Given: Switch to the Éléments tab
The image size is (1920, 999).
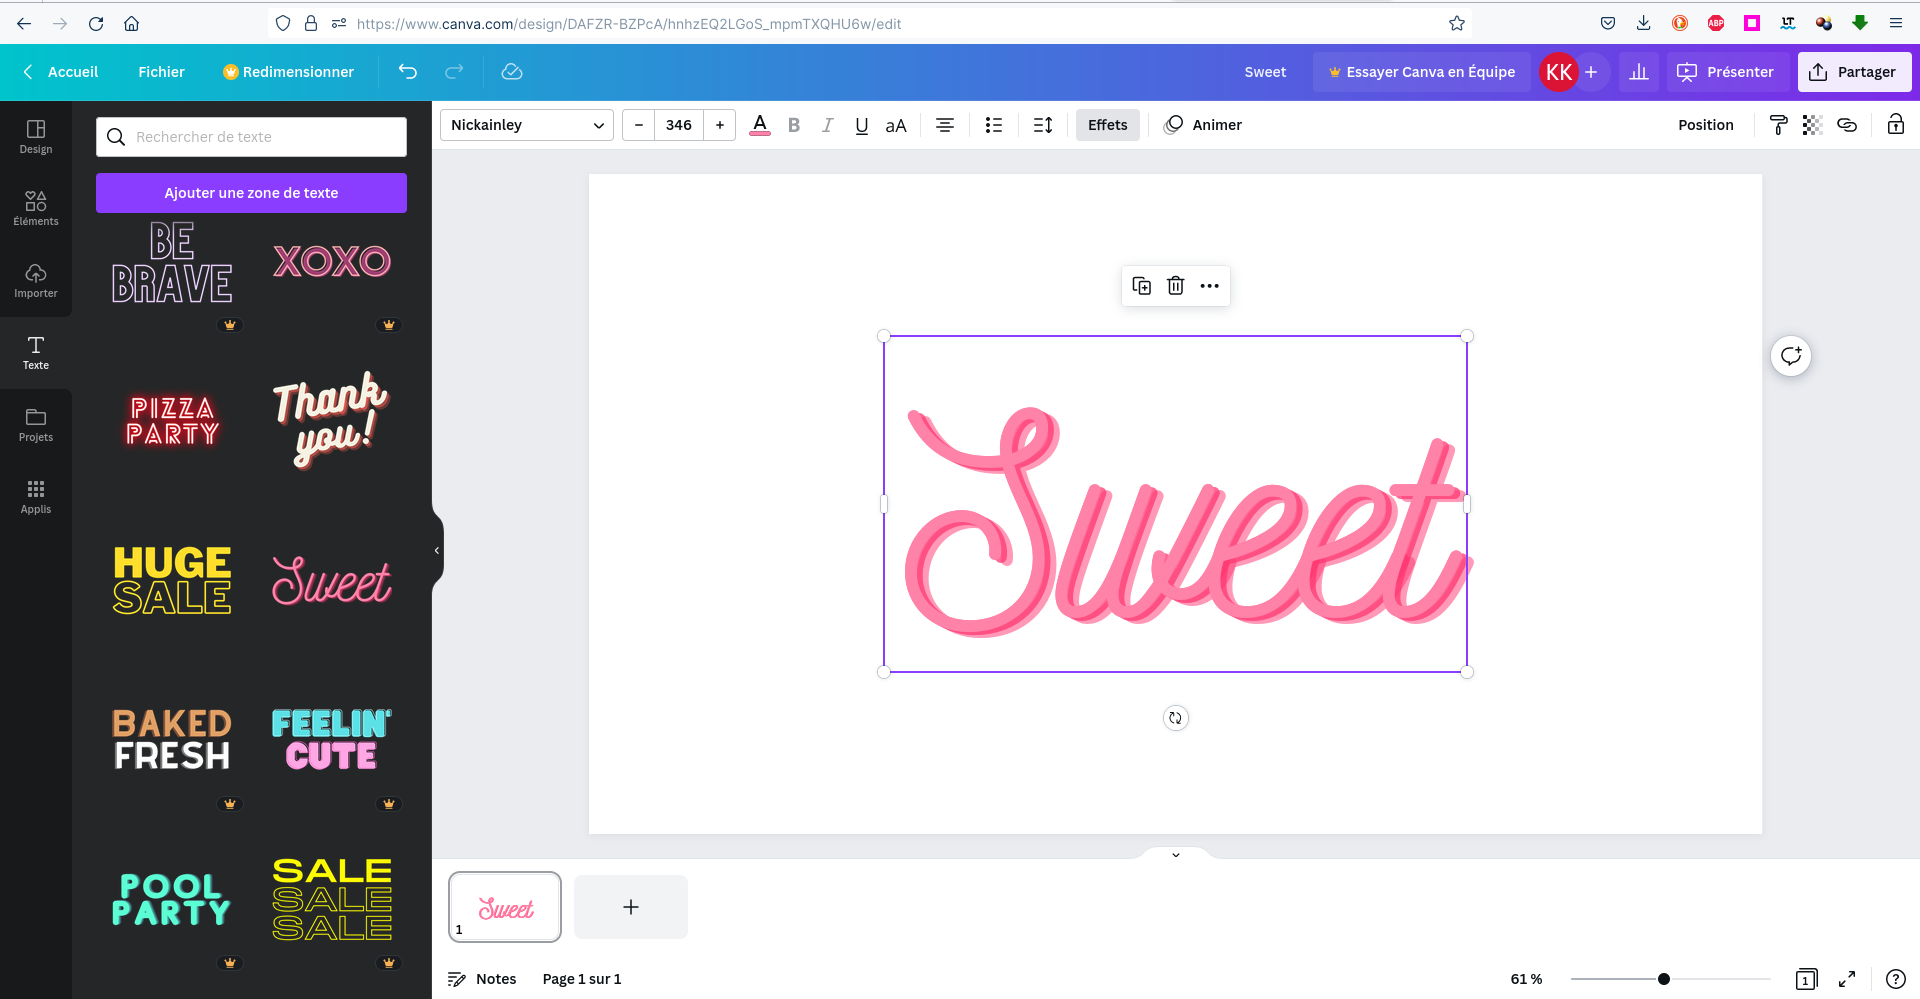Looking at the screenshot, I should coord(36,208).
